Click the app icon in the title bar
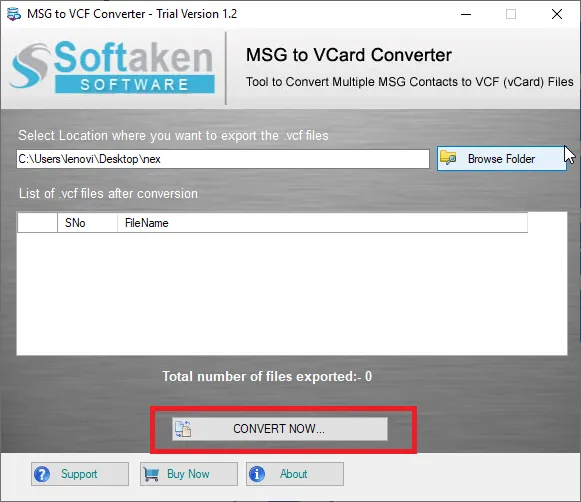Screen dimensions: 581x502 (x=14, y=14)
